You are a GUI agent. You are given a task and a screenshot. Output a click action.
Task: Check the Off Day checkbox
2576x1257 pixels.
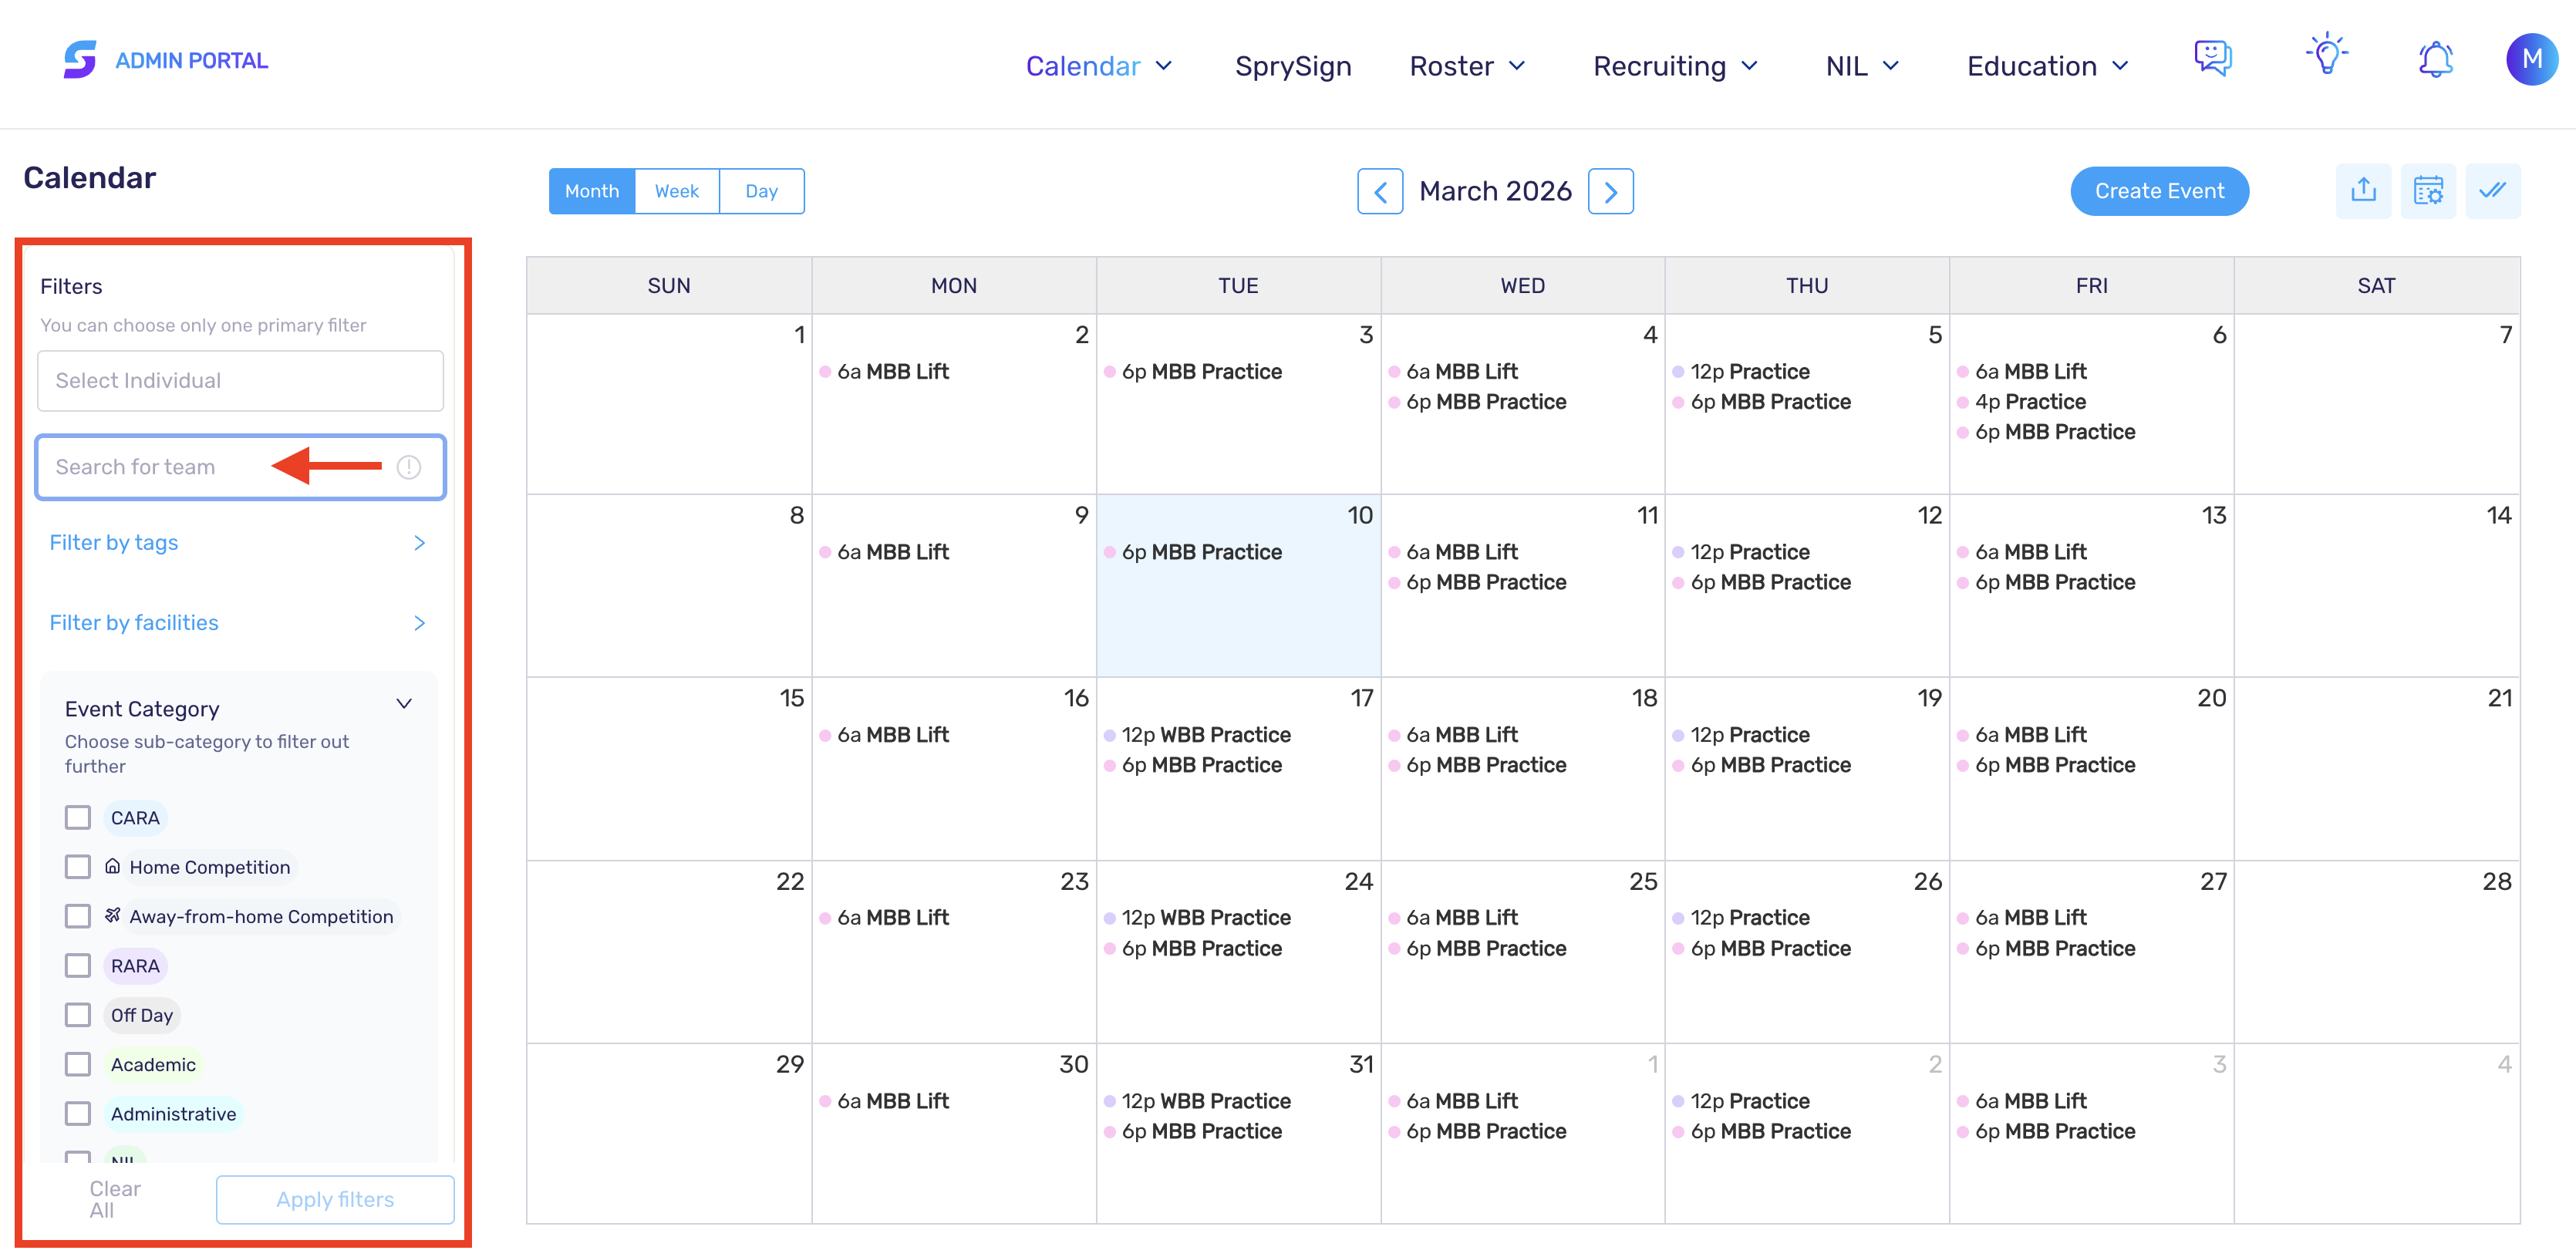pos(78,1014)
